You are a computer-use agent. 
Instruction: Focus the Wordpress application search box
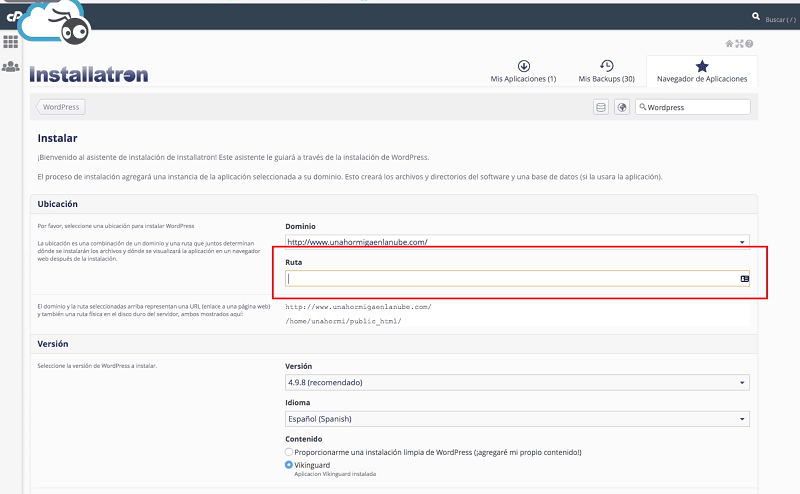pyautogui.click(x=693, y=107)
